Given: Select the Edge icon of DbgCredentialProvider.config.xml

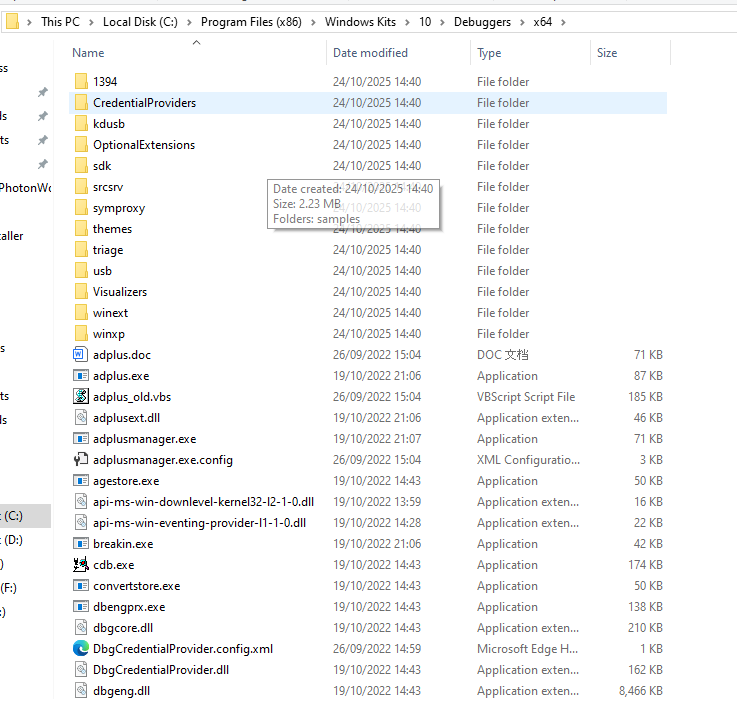Looking at the screenshot, I should tap(80, 648).
